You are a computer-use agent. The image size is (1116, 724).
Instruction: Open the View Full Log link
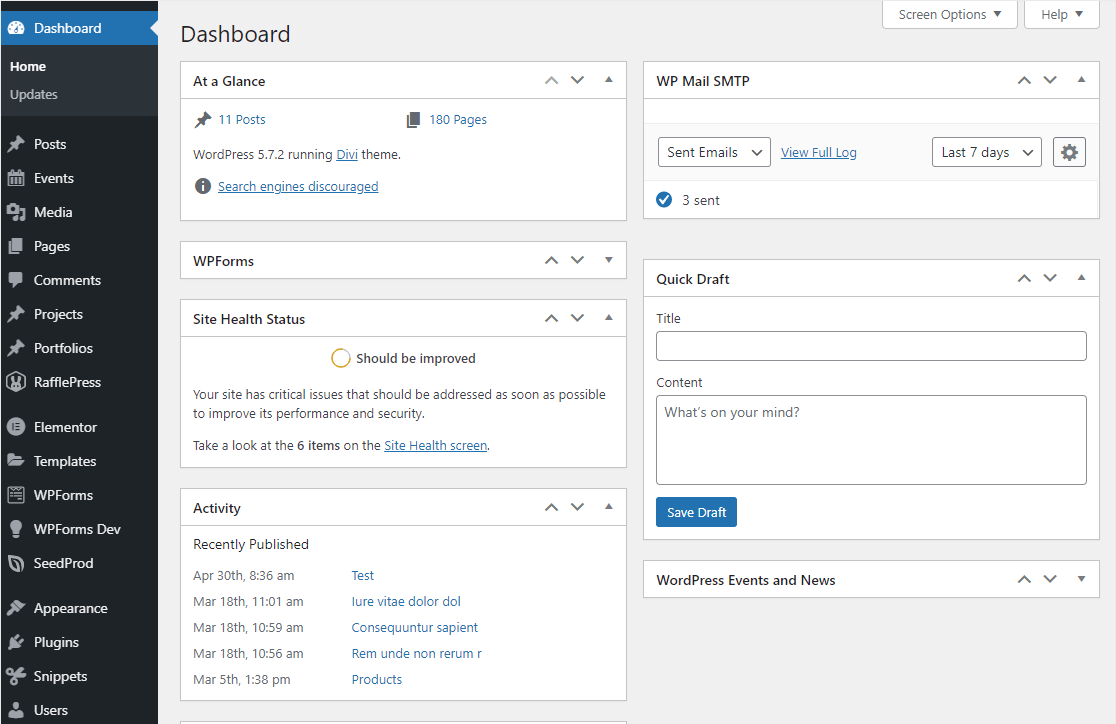click(818, 152)
